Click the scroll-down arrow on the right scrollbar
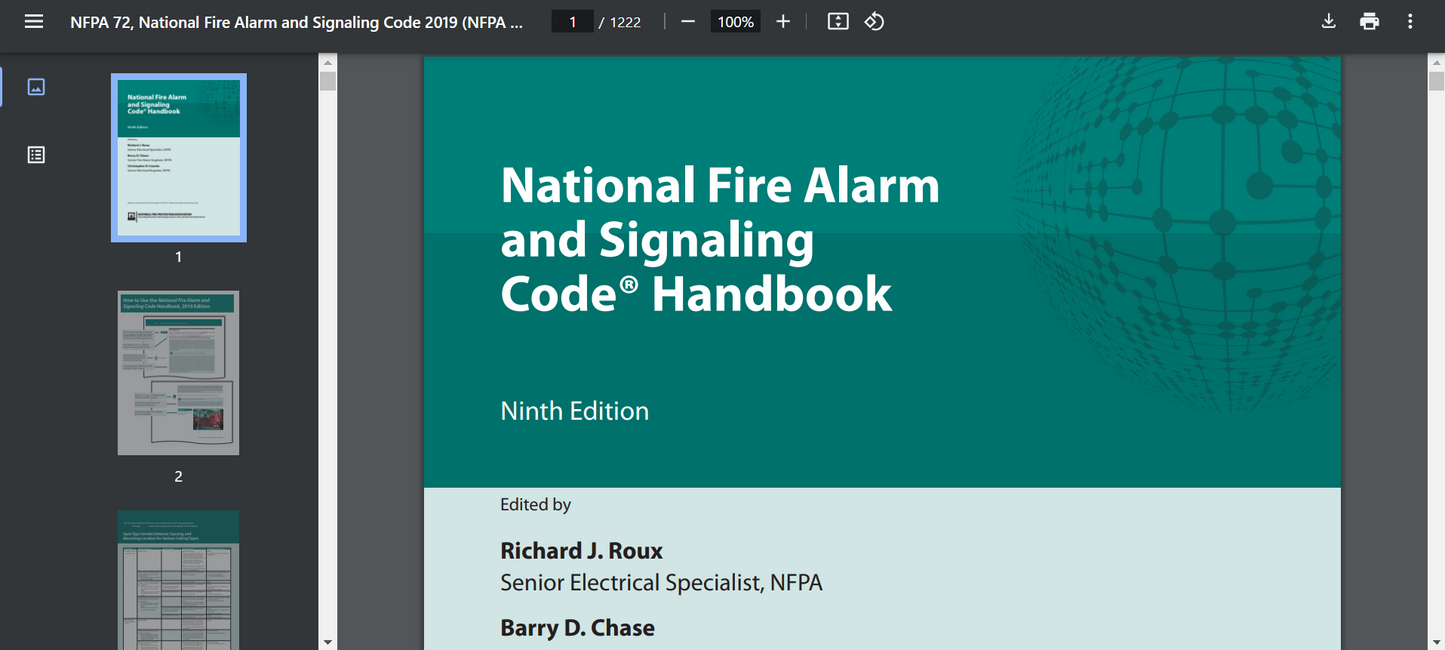1445x650 pixels. point(1437,641)
